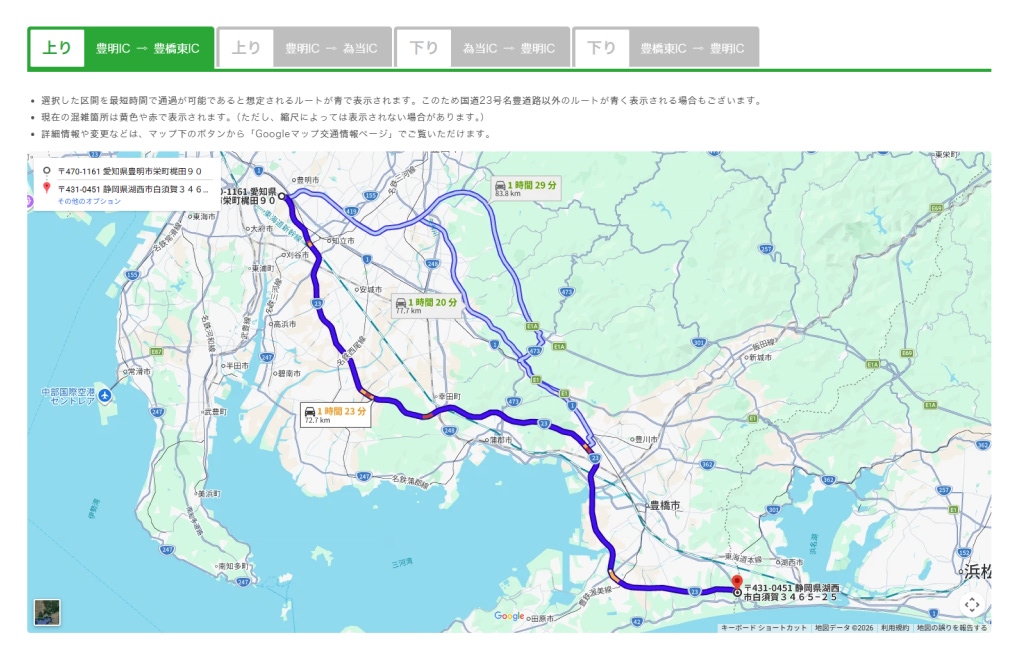Click the 武豊町 town label
Screen dimensions: 1020x660
[x=216, y=412]
